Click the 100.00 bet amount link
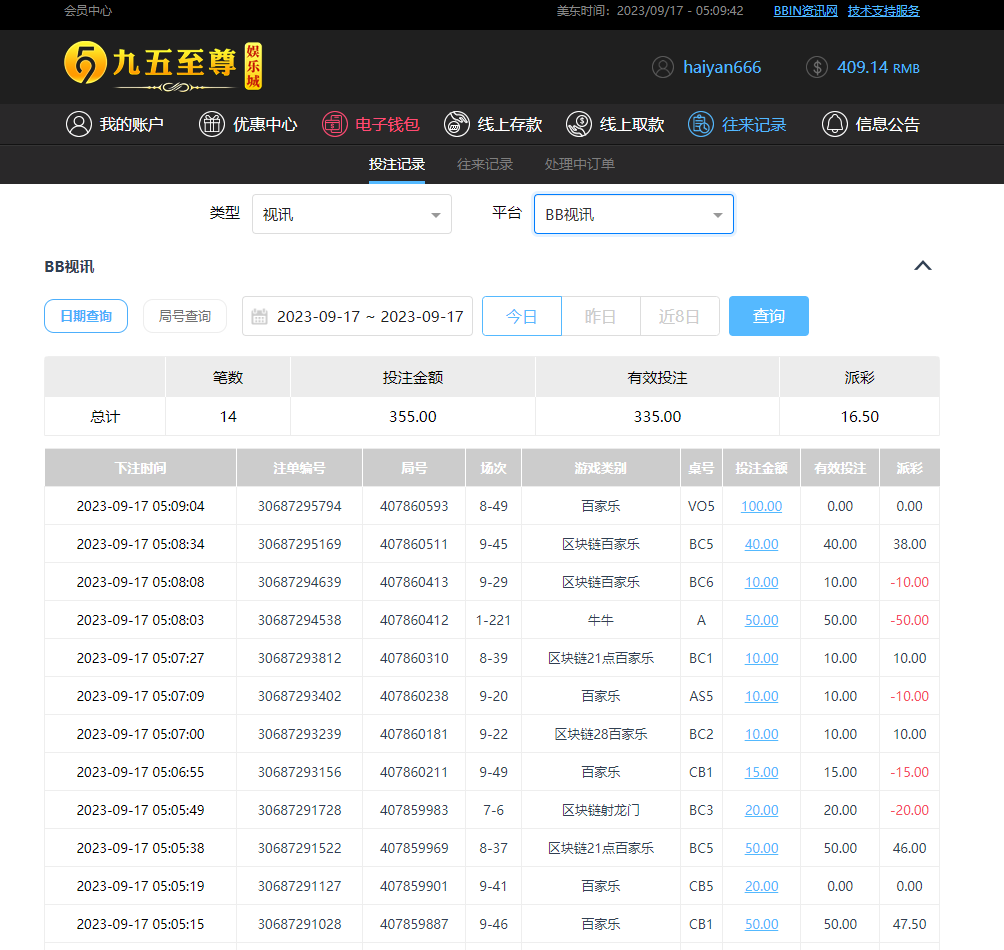Image resolution: width=1004 pixels, height=950 pixels. tap(761, 506)
